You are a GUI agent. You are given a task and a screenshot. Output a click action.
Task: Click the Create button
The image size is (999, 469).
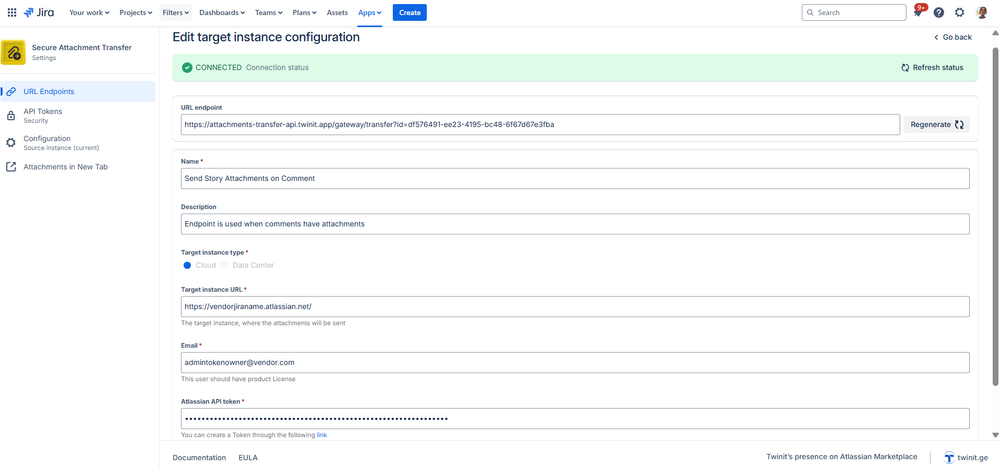point(410,12)
